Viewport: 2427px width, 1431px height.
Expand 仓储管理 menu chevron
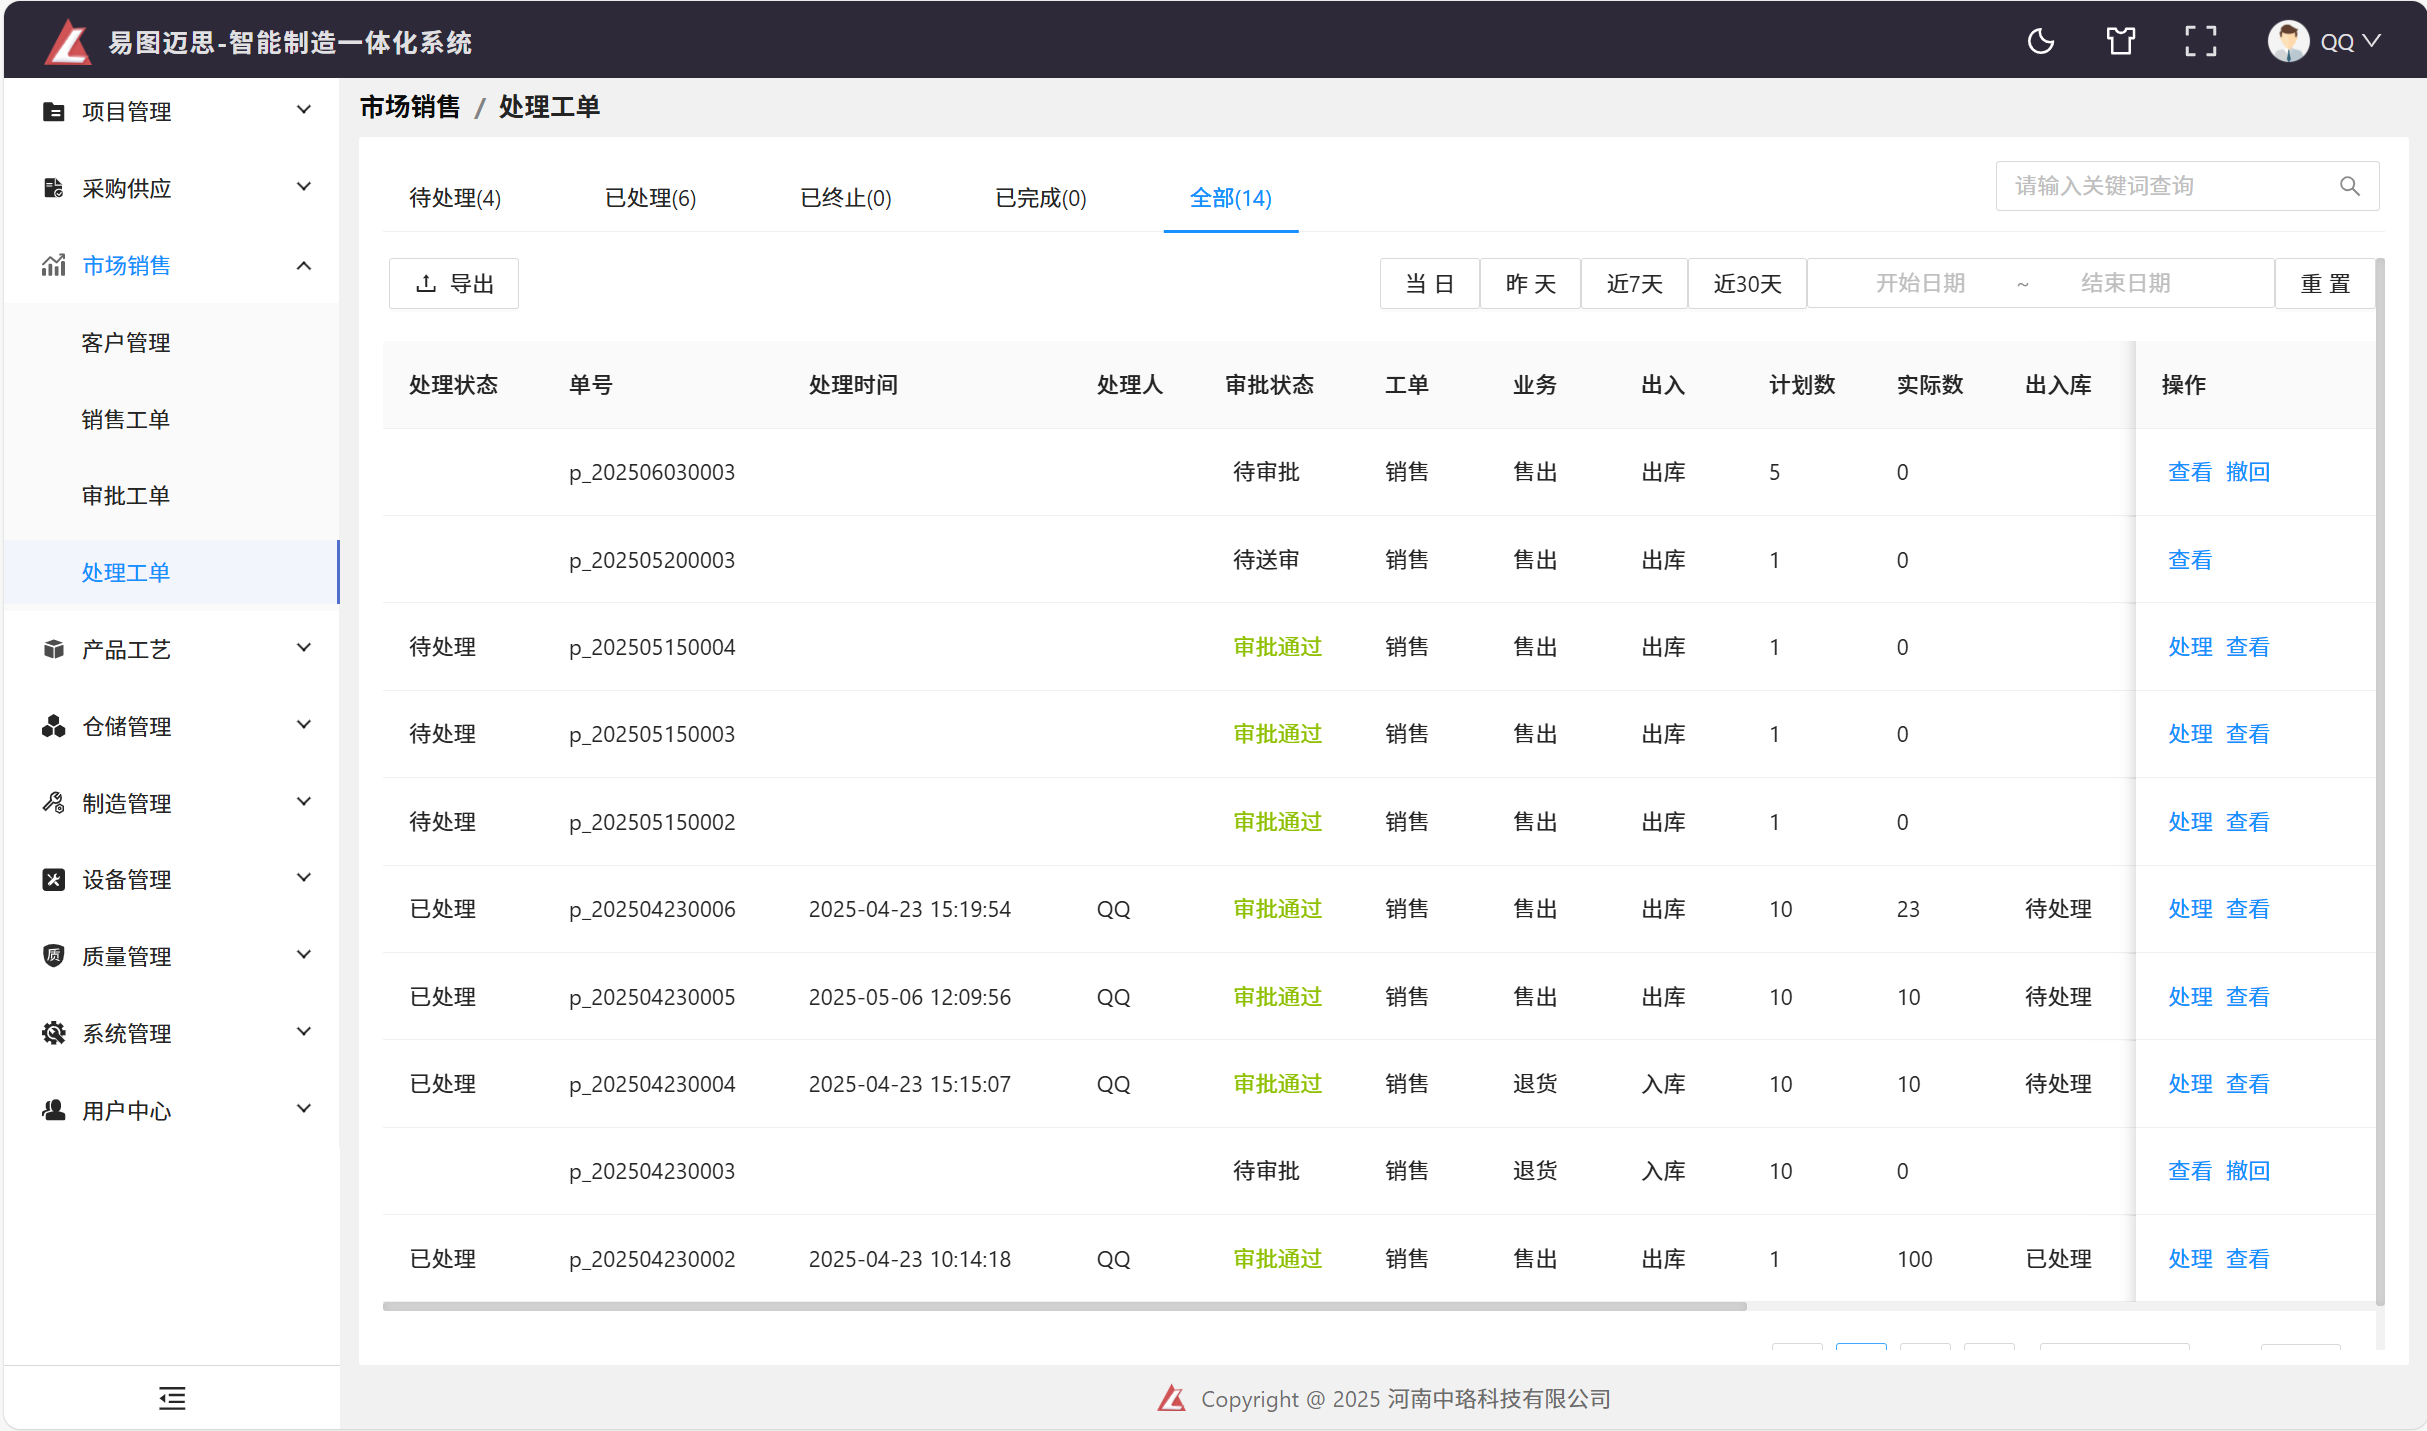304,725
